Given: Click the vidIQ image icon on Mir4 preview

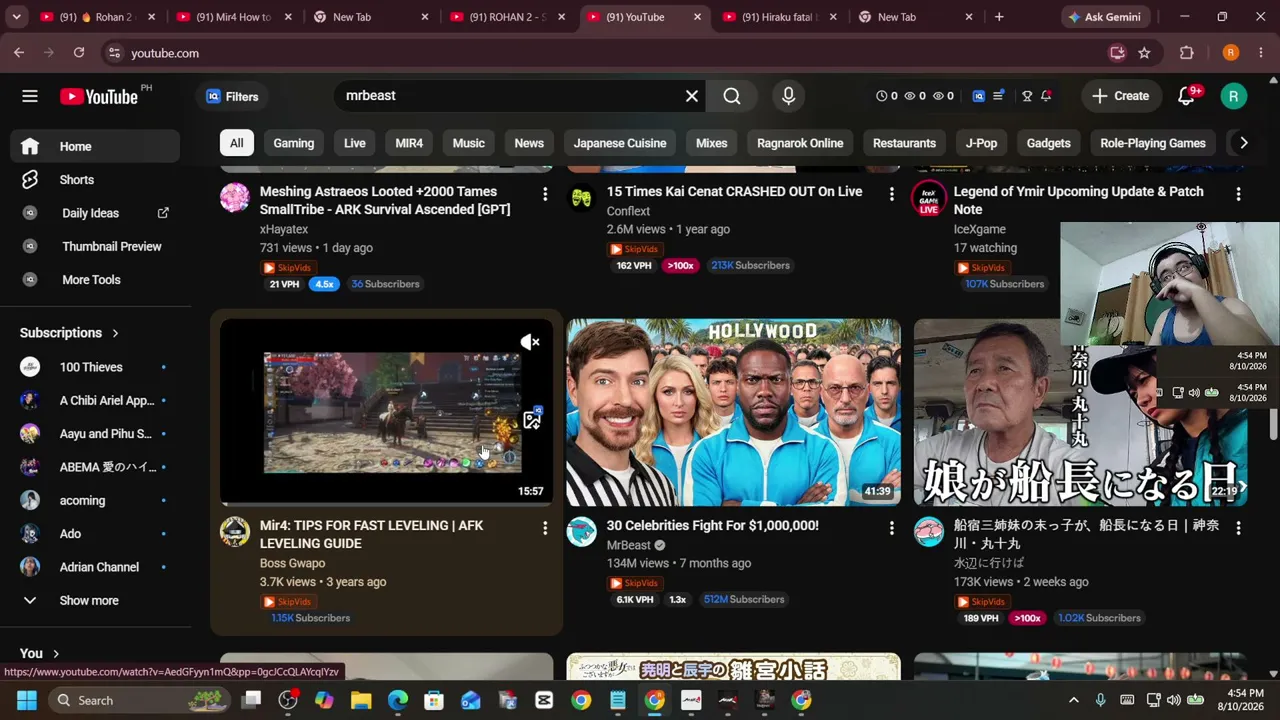Looking at the screenshot, I should (532, 419).
